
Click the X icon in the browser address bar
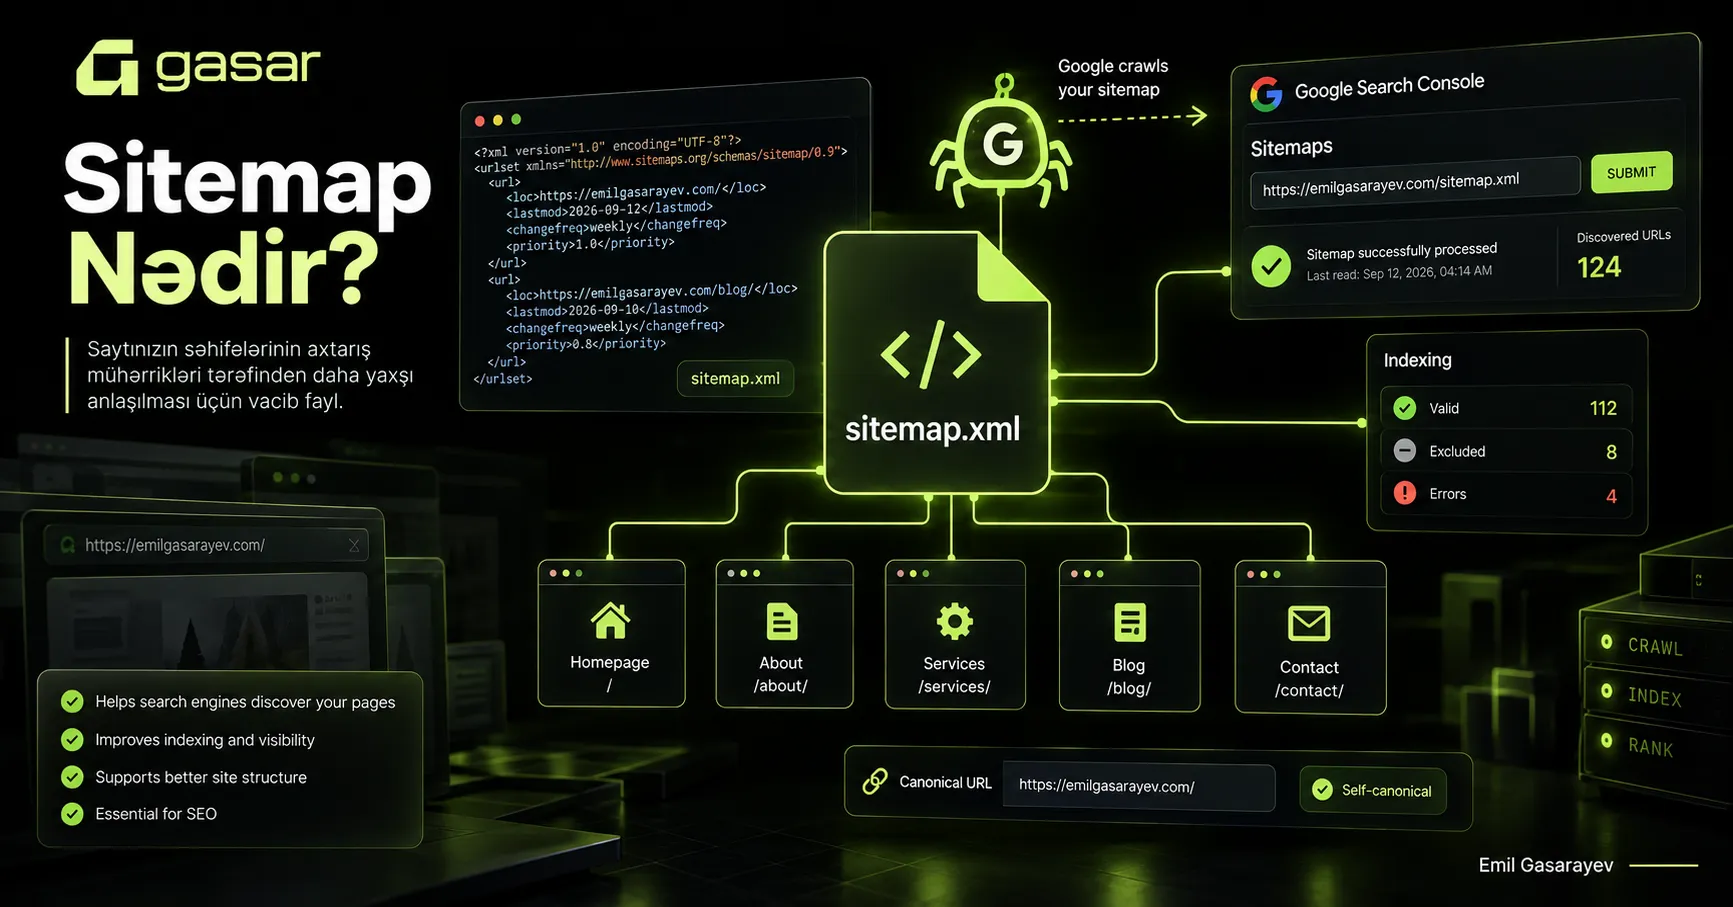coord(354,545)
